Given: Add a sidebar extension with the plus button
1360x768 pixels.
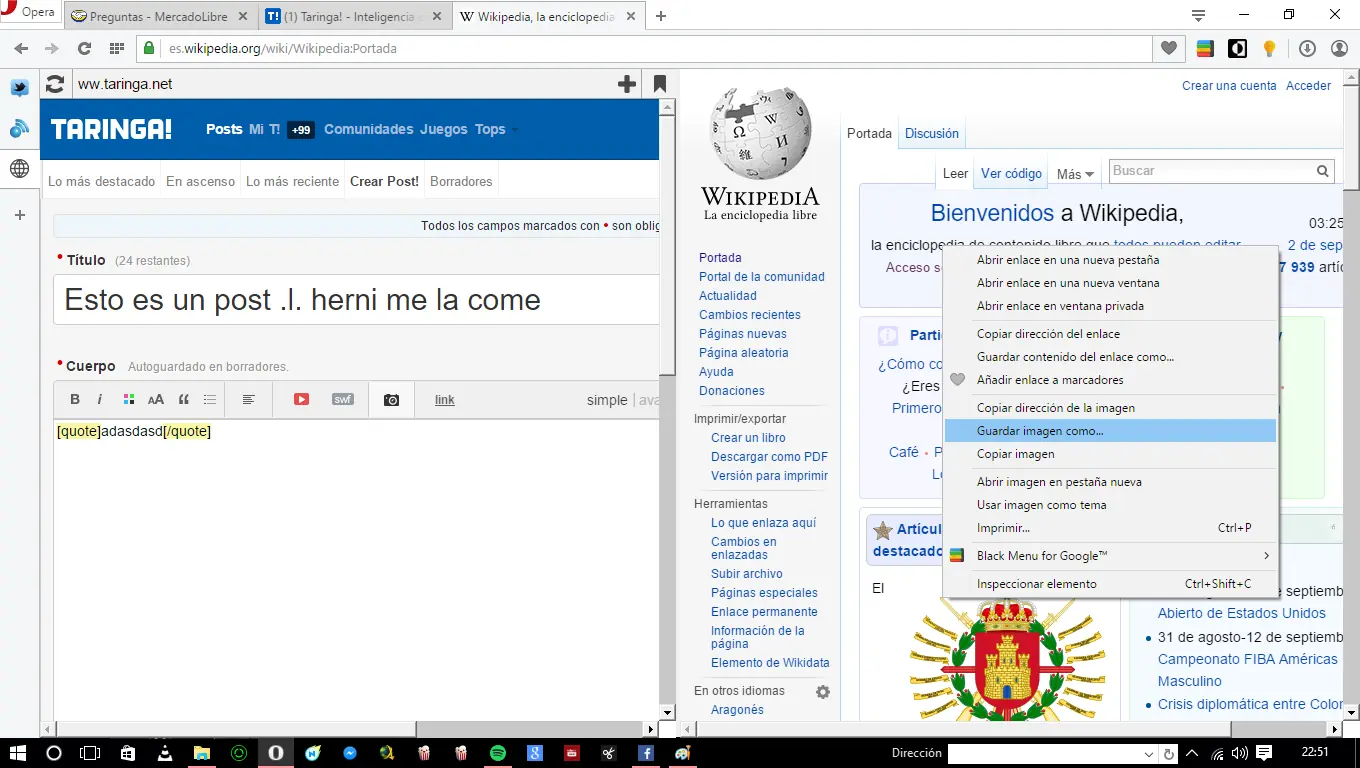Looking at the screenshot, I should 19,215.
